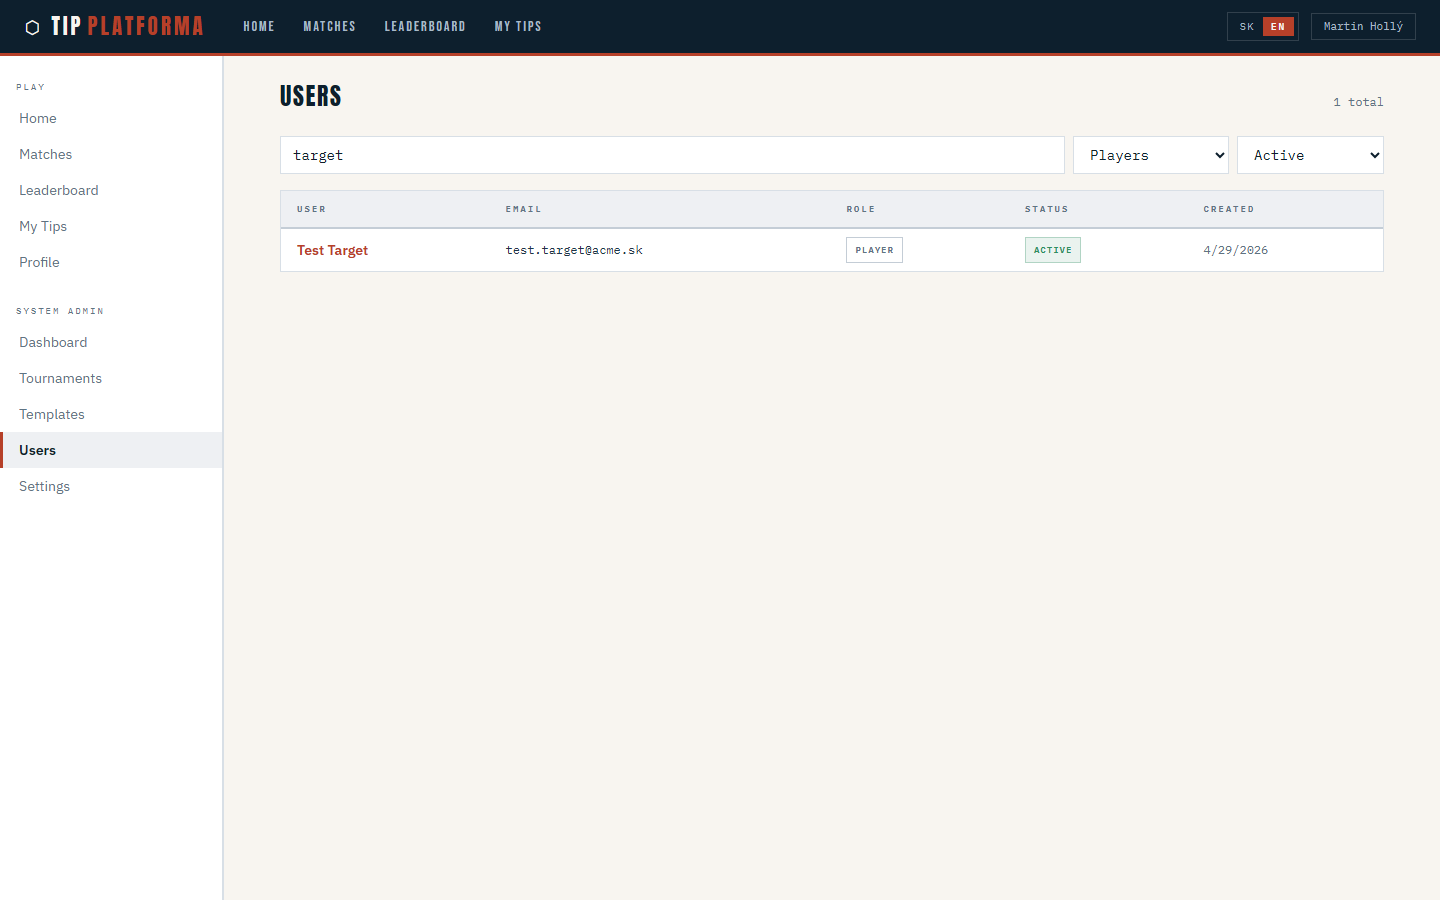This screenshot has height=900, width=1440.
Task: Switch language to SK
Action: [1246, 26]
